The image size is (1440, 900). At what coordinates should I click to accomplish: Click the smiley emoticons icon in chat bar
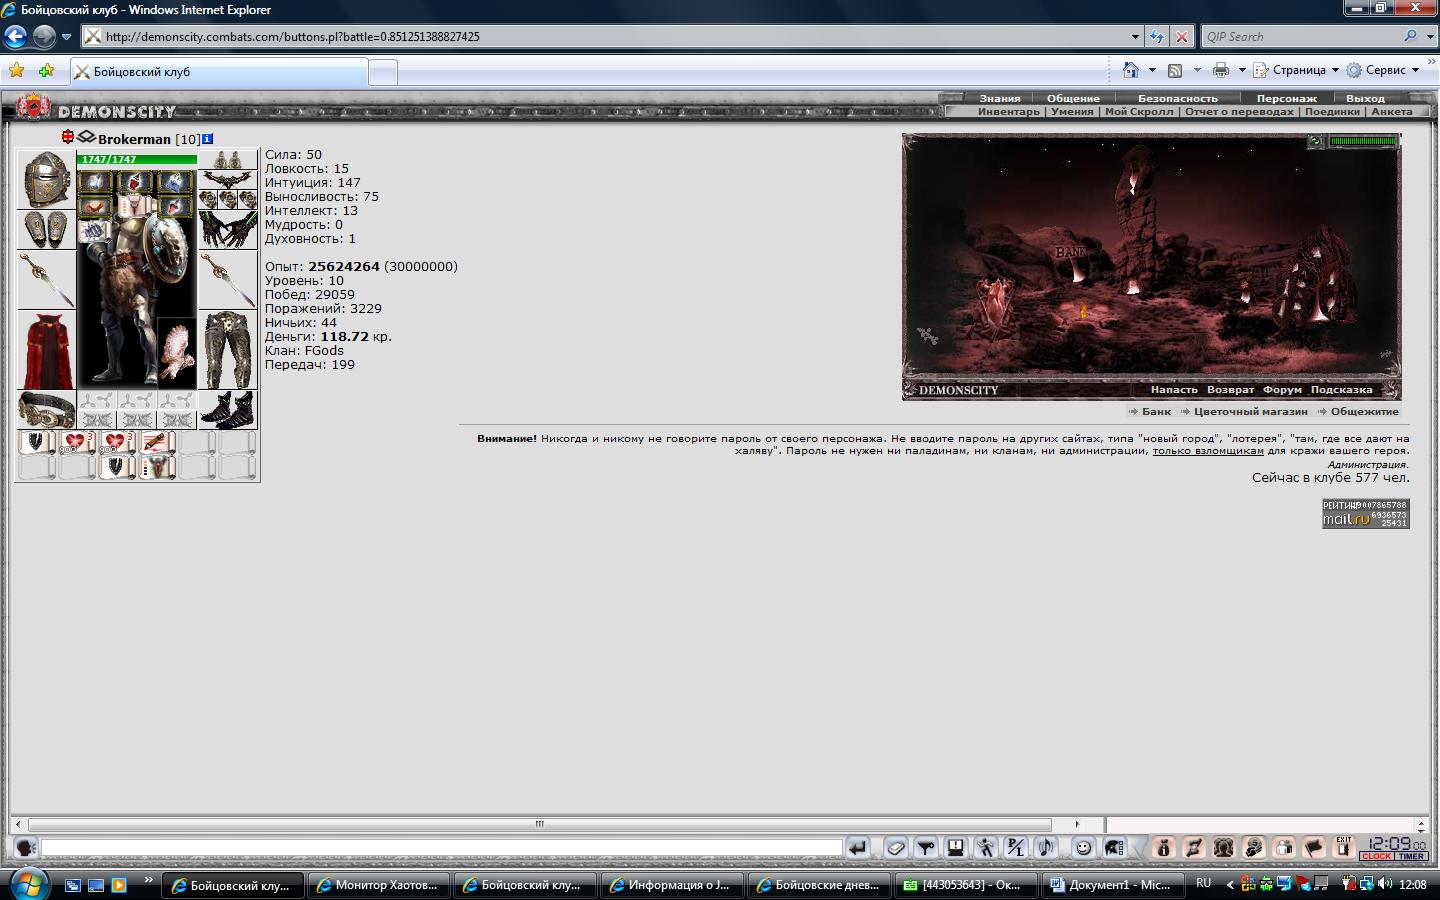click(1083, 848)
